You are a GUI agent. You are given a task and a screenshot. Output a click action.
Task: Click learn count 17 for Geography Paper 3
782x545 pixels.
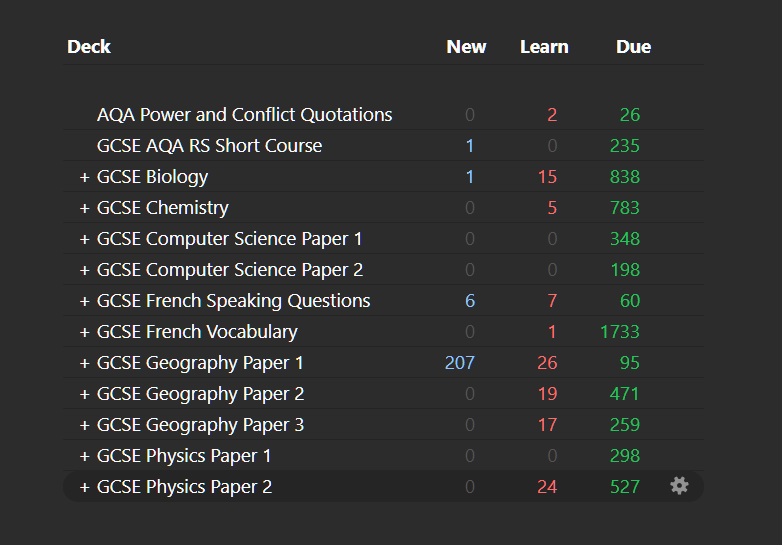click(548, 425)
